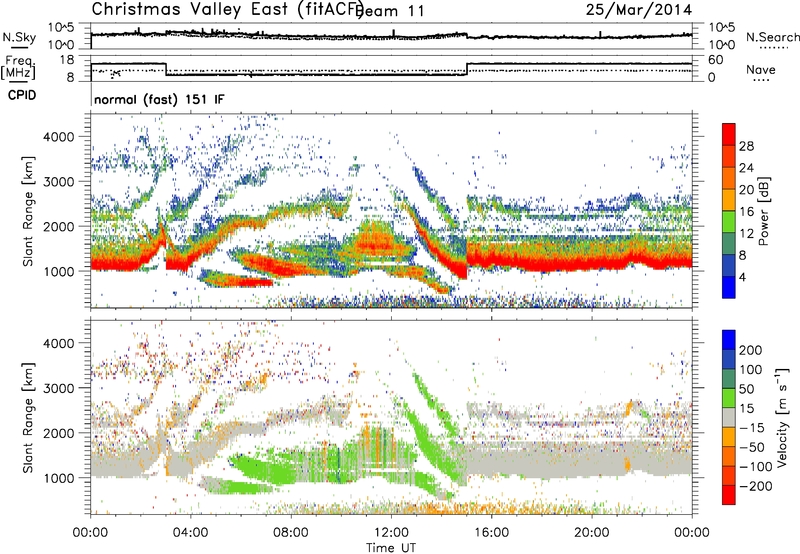Screen dimensions: 800x554
Task: Click the 'Freq. [MHz]' axis label
Action: pyautogui.click(x=18, y=67)
